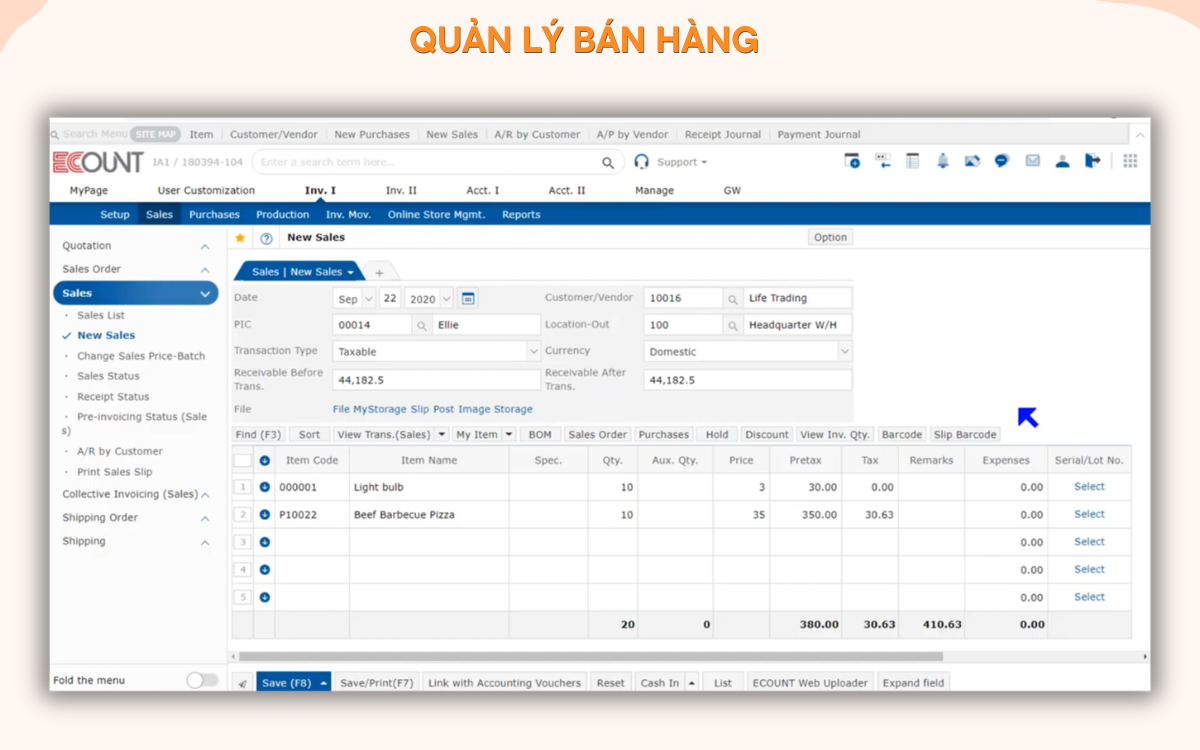Open the My Item dropdown arrow

[509, 435]
